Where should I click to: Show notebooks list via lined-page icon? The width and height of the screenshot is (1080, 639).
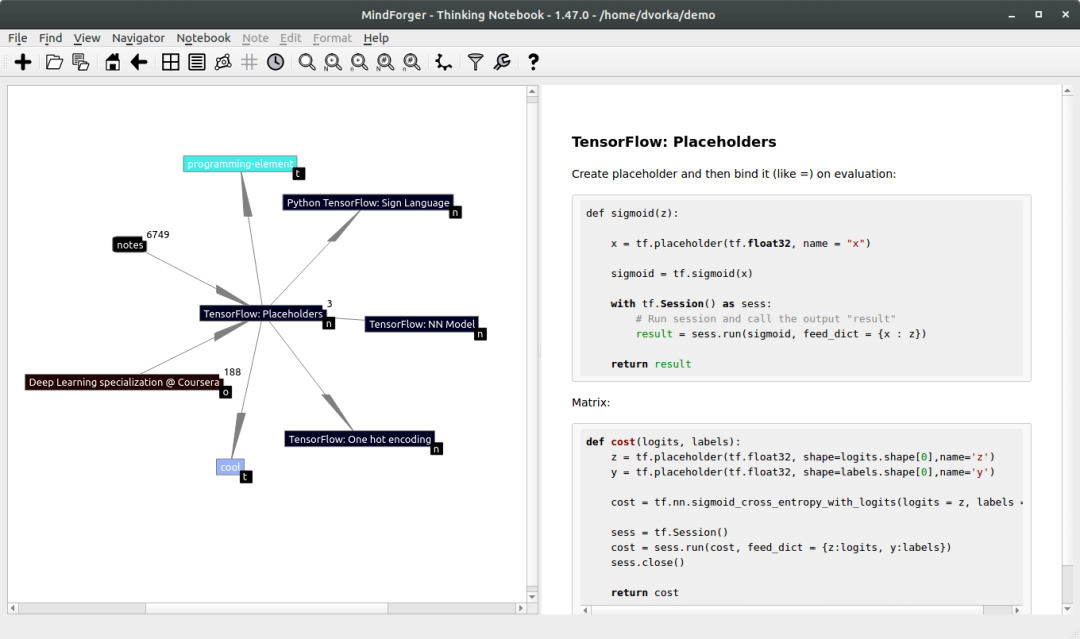pos(197,62)
